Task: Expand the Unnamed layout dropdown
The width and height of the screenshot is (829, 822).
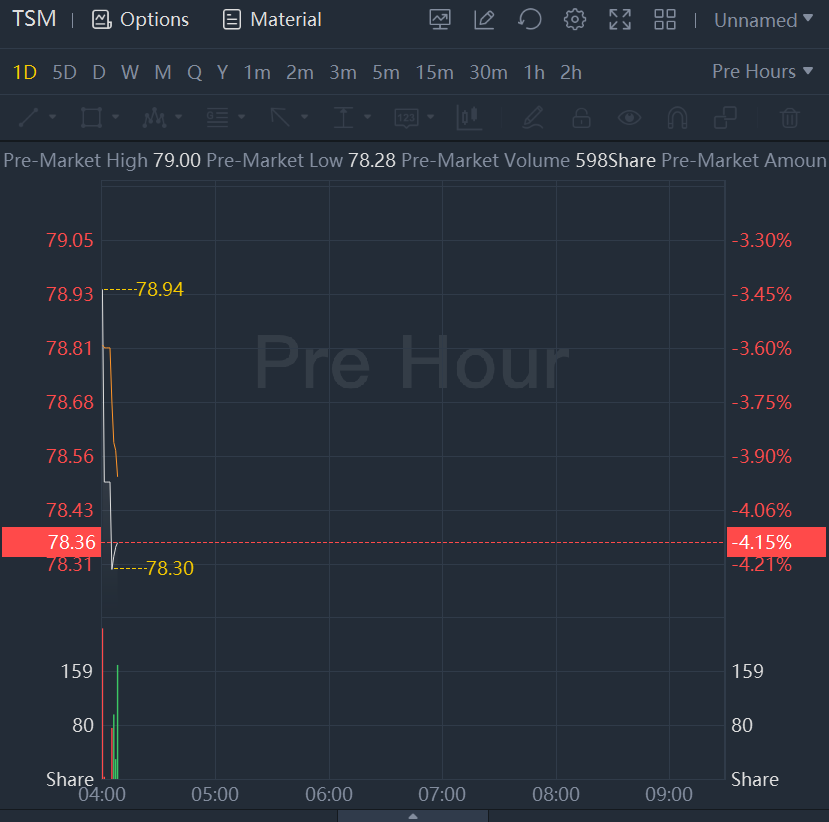Action: (x=763, y=20)
